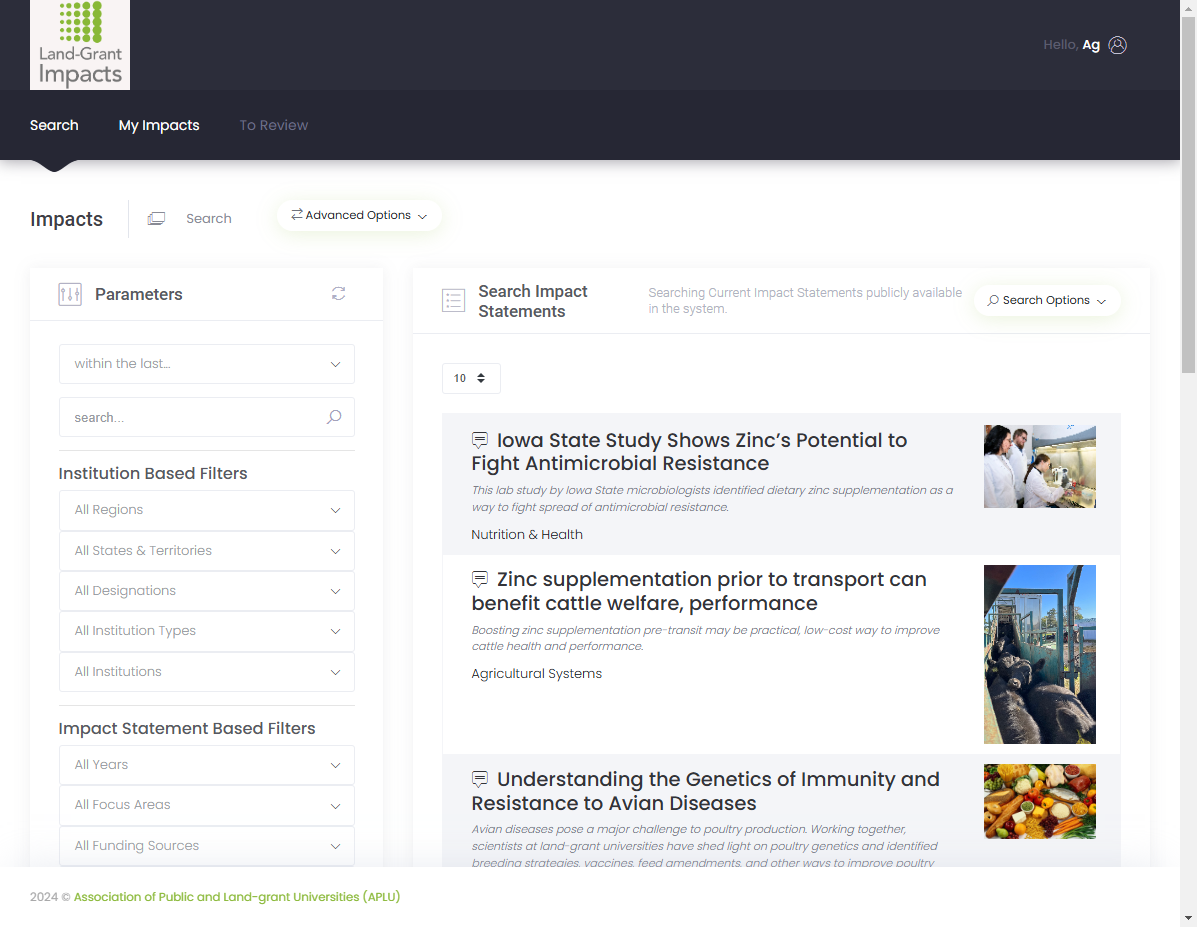Click comment icon beside Avian Diseases title
The height and width of the screenshot is (927, 1197).
point(479,779)
